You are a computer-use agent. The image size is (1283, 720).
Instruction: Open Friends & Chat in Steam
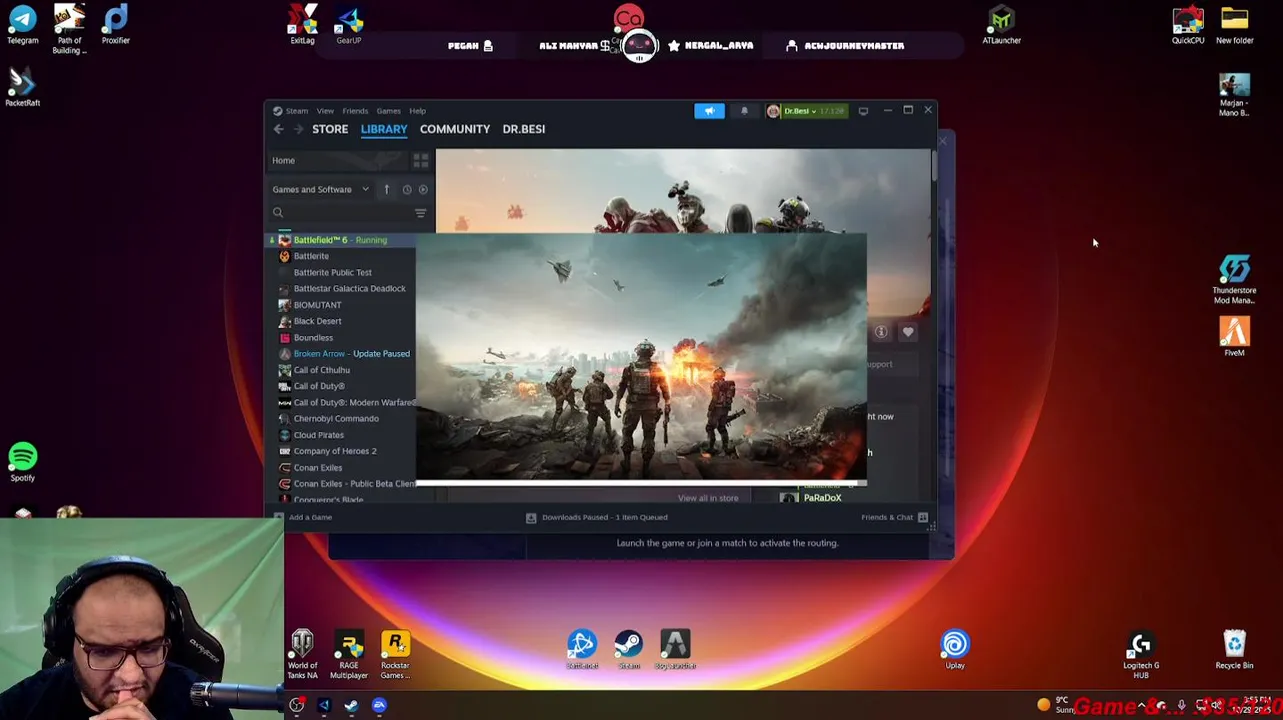tap(894, 517)
